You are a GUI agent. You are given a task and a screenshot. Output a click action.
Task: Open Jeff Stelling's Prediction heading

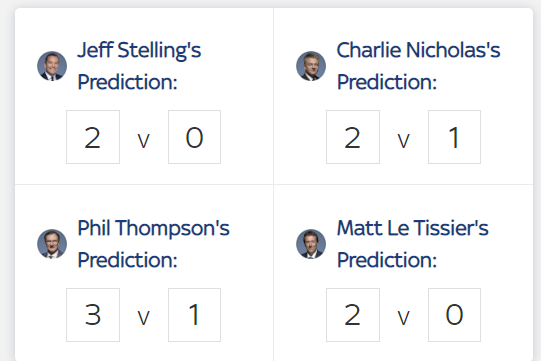click(x=139, y=66)
